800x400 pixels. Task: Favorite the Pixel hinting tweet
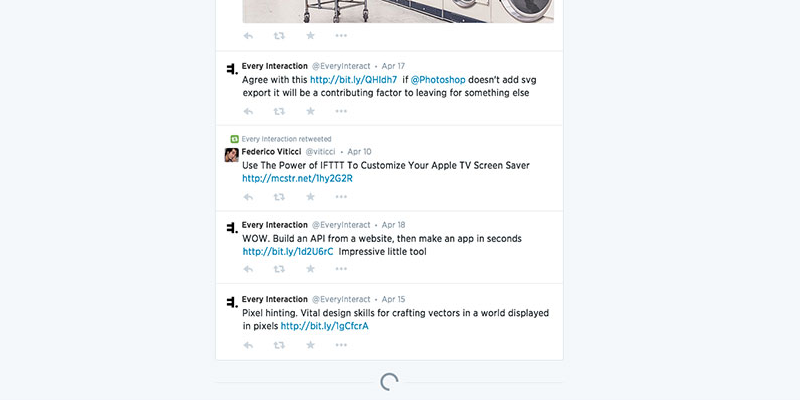coord(310,345)
